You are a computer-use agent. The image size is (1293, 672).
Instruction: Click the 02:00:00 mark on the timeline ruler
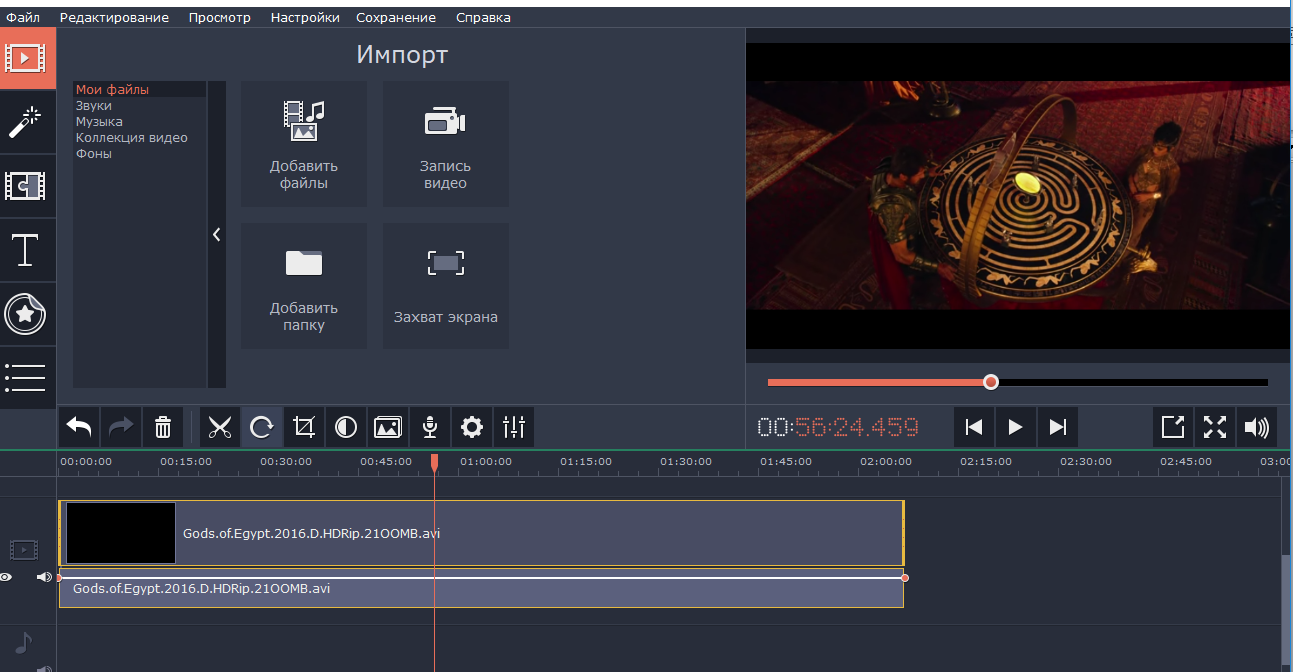pyautogui.click(x=886, y=462)
